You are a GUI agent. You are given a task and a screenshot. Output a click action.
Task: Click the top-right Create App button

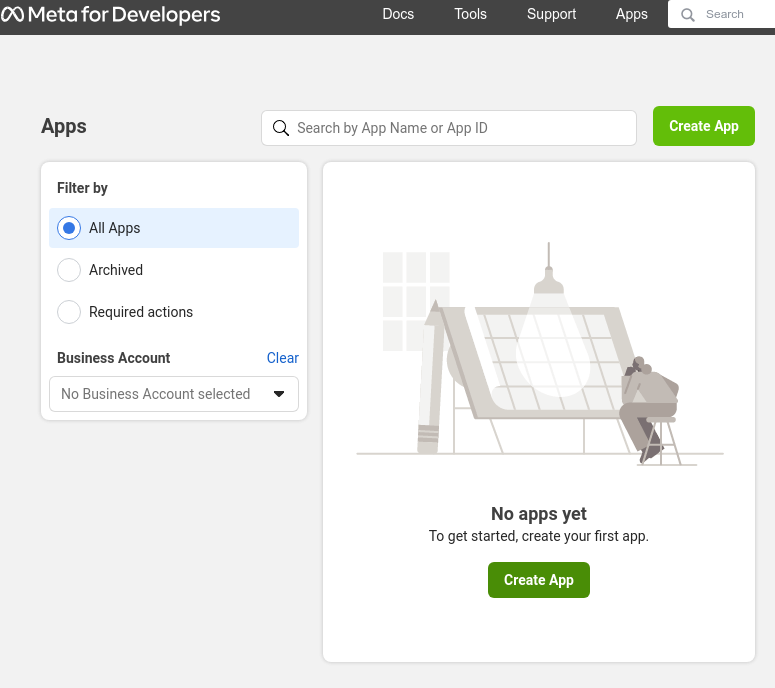703,126
